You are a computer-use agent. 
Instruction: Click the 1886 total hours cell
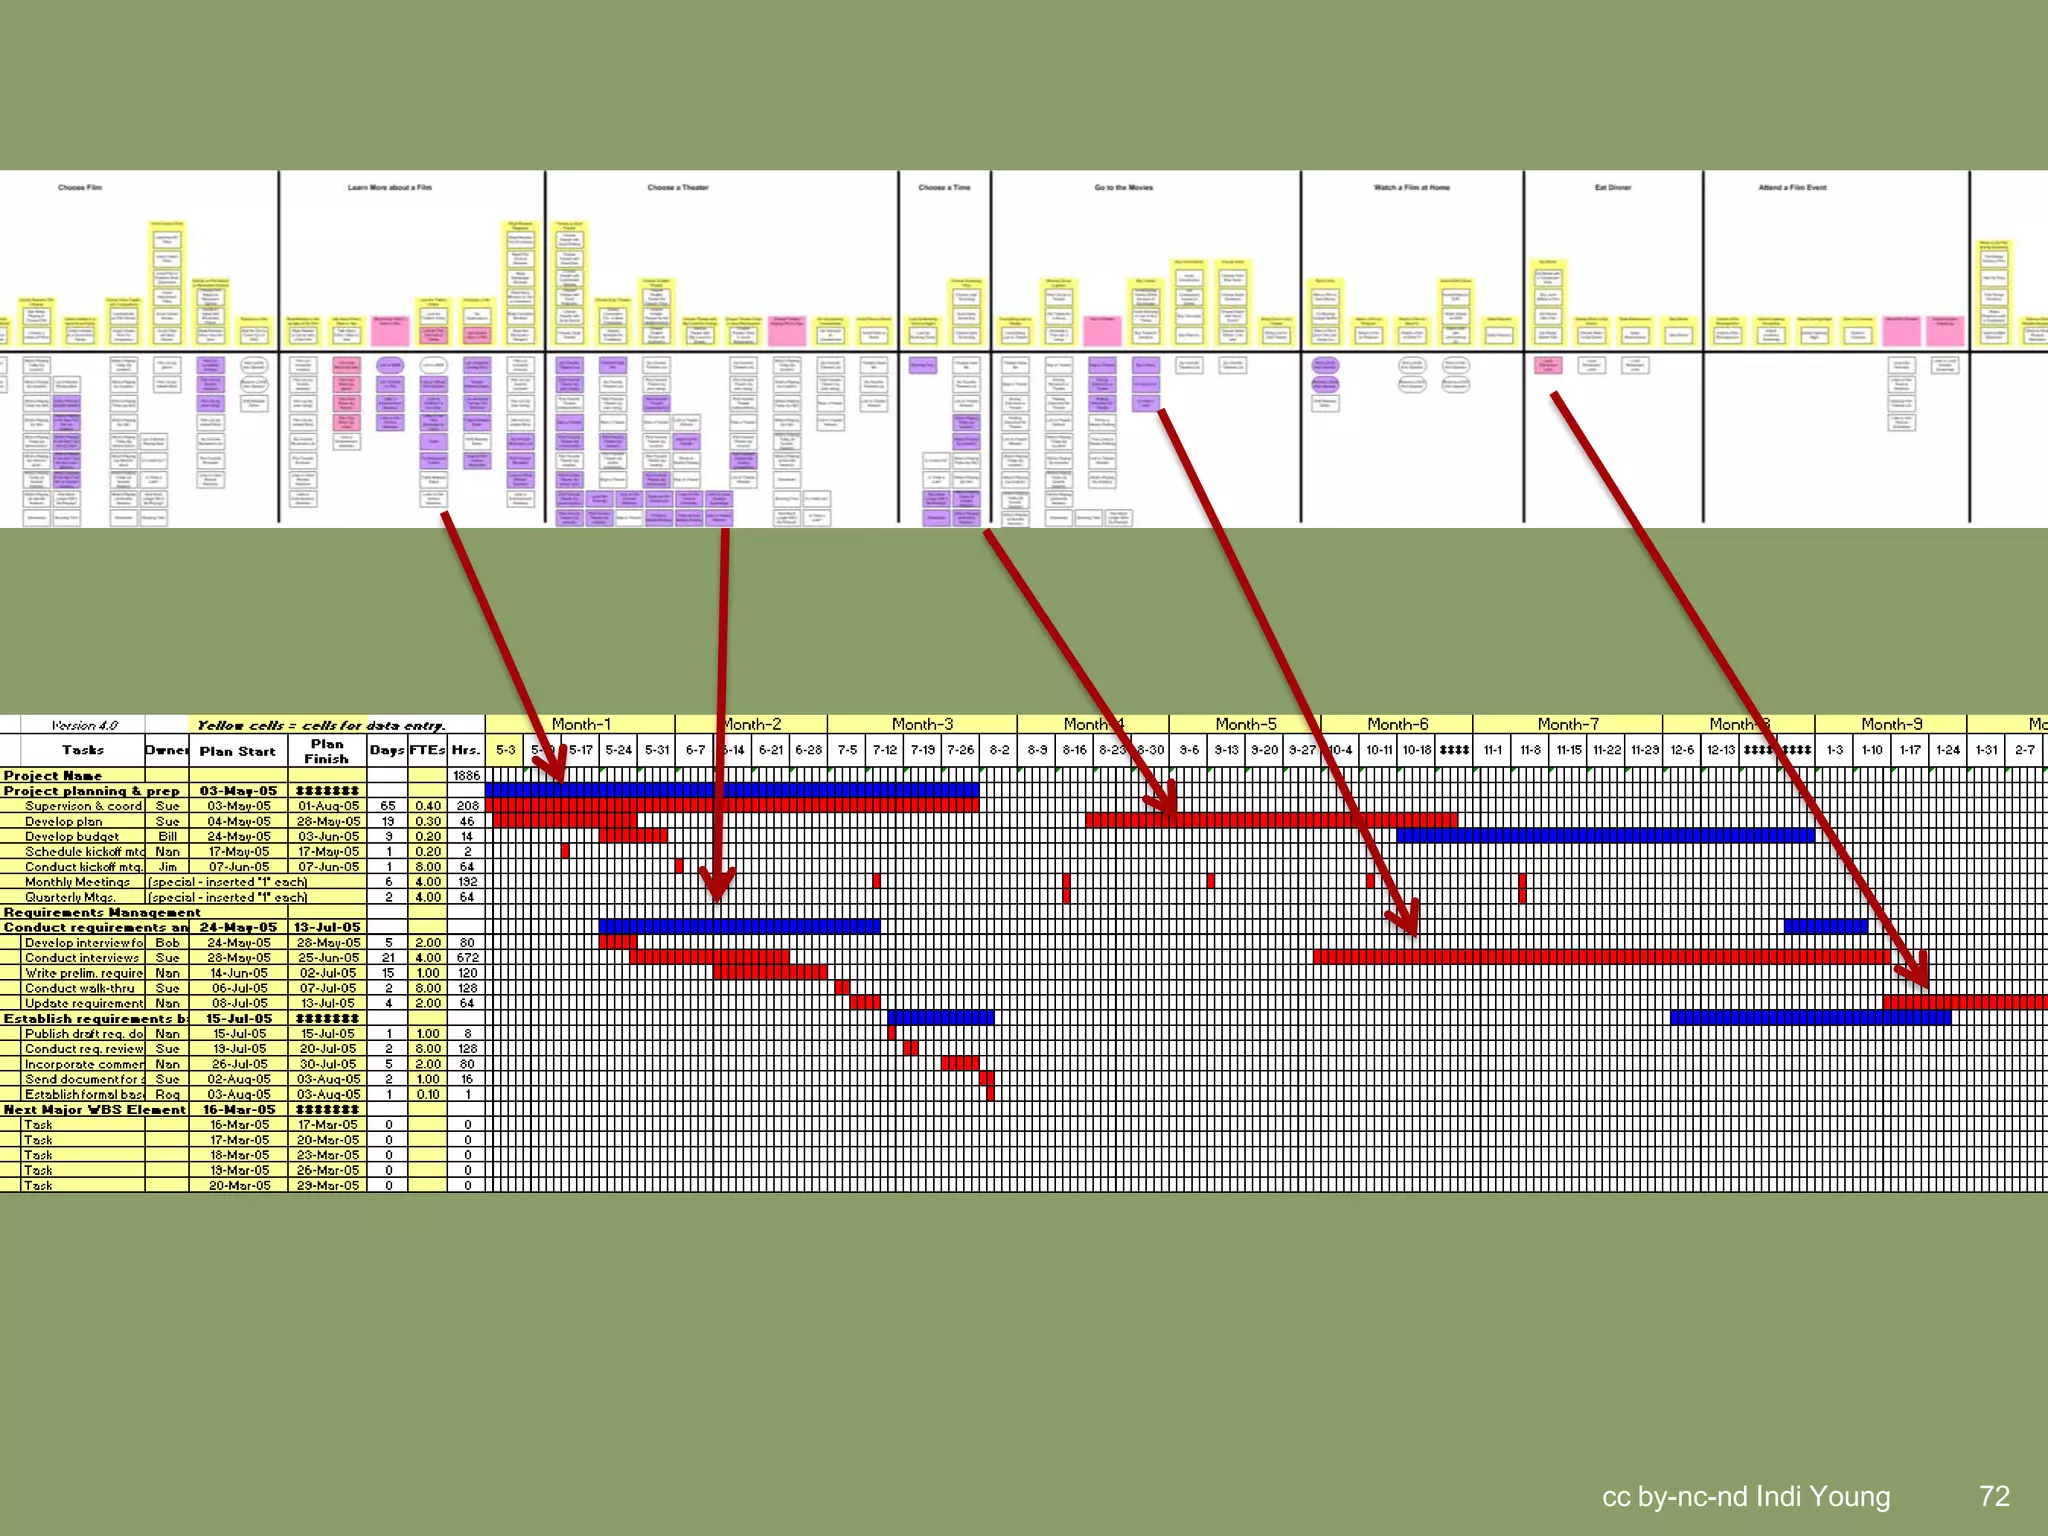point(466,775)
